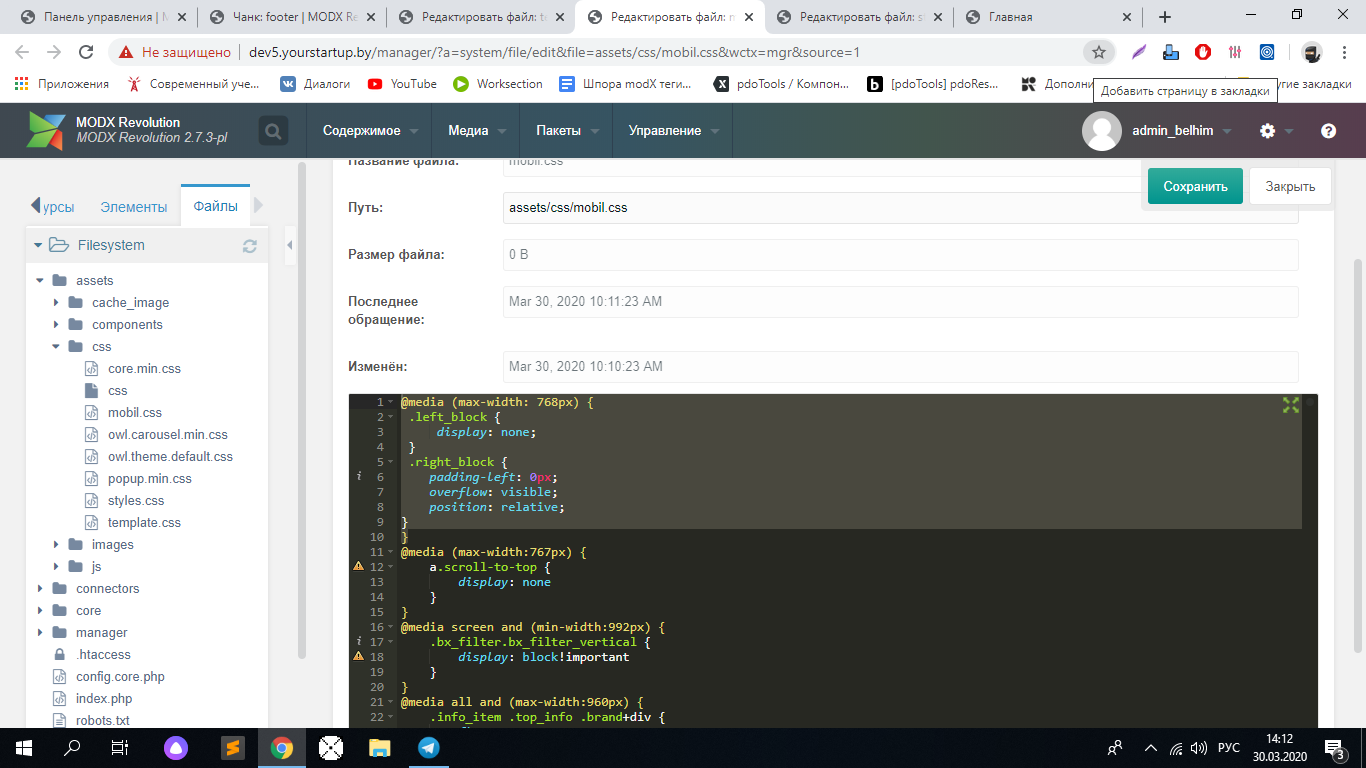Open the manager search magnifier
The height and width of the screenshot is (768, 1366).
272,131
